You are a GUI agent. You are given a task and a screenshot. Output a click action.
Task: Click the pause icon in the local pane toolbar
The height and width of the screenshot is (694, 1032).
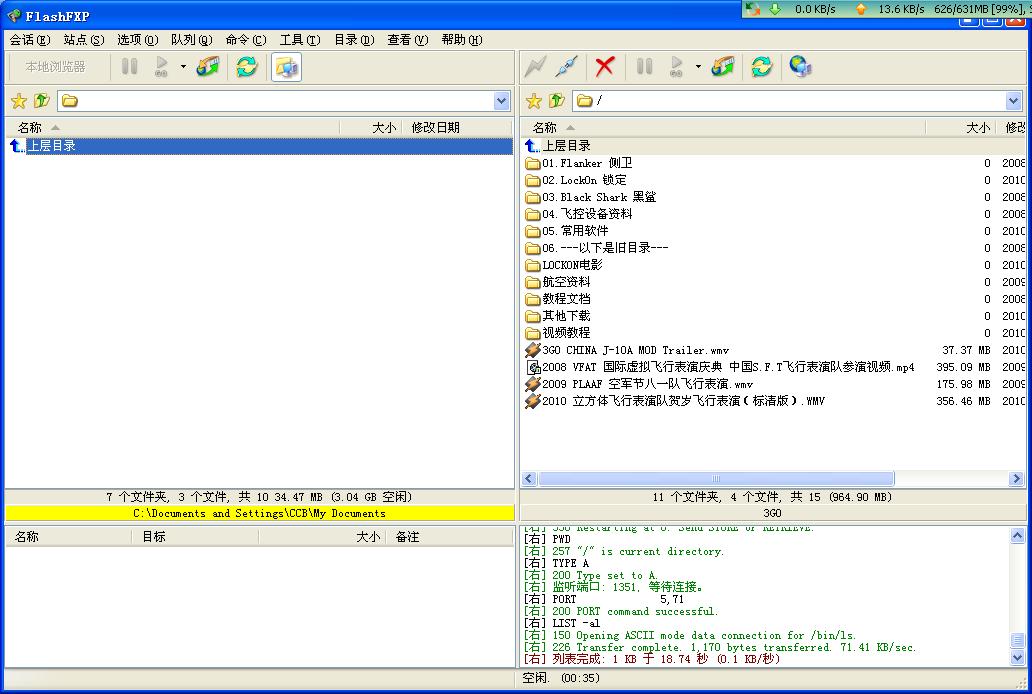pos(130,67)
